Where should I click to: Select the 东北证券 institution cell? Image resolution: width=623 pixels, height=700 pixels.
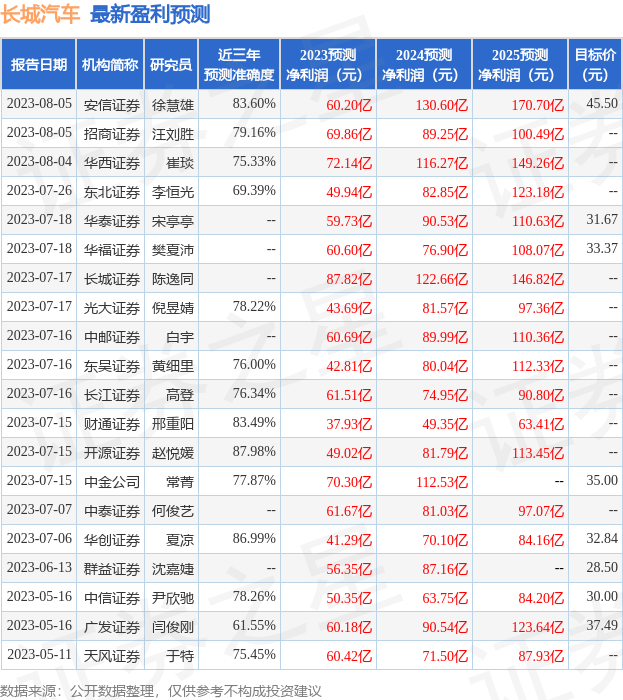(x=112, y=192)
